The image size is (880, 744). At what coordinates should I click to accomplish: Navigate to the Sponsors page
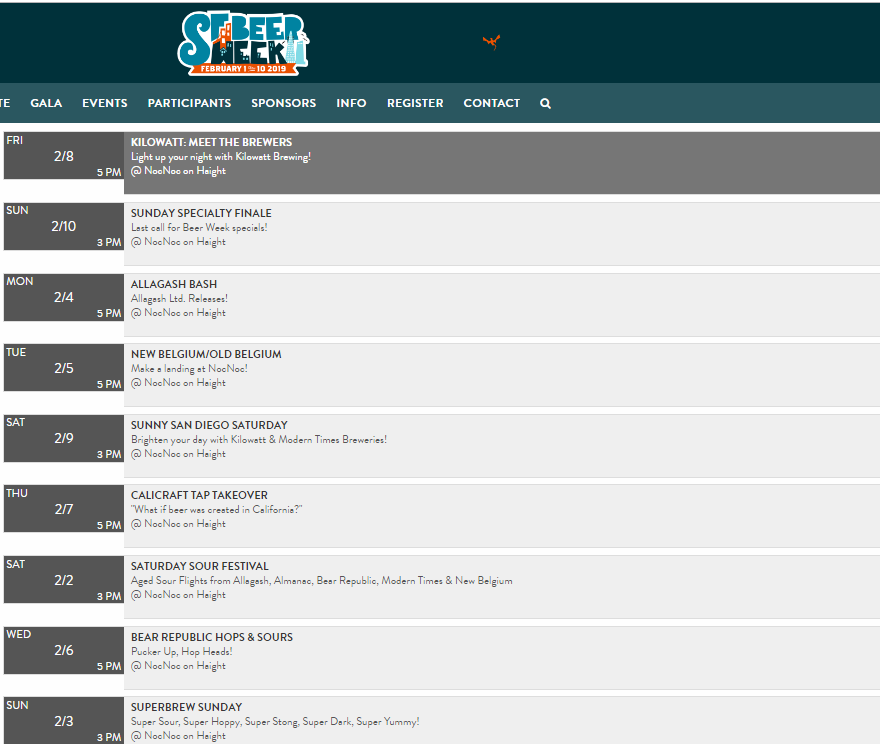[283, 103]
